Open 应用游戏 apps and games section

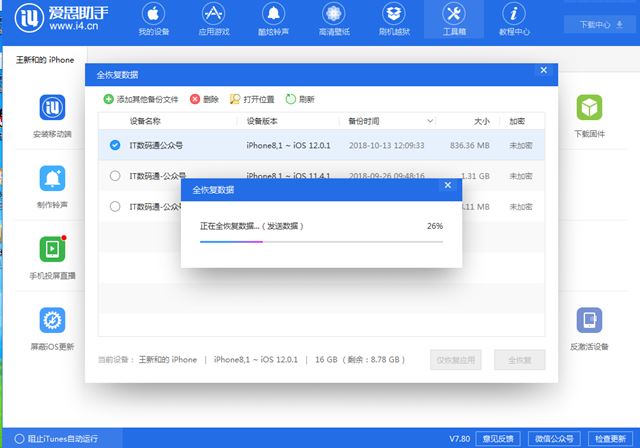(214, 19)
